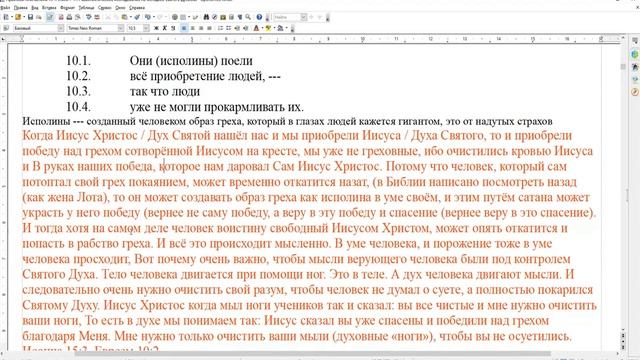Open Help with the blue question mark icon
Viewport: 640px width, 360px height.
coord(259,17)
